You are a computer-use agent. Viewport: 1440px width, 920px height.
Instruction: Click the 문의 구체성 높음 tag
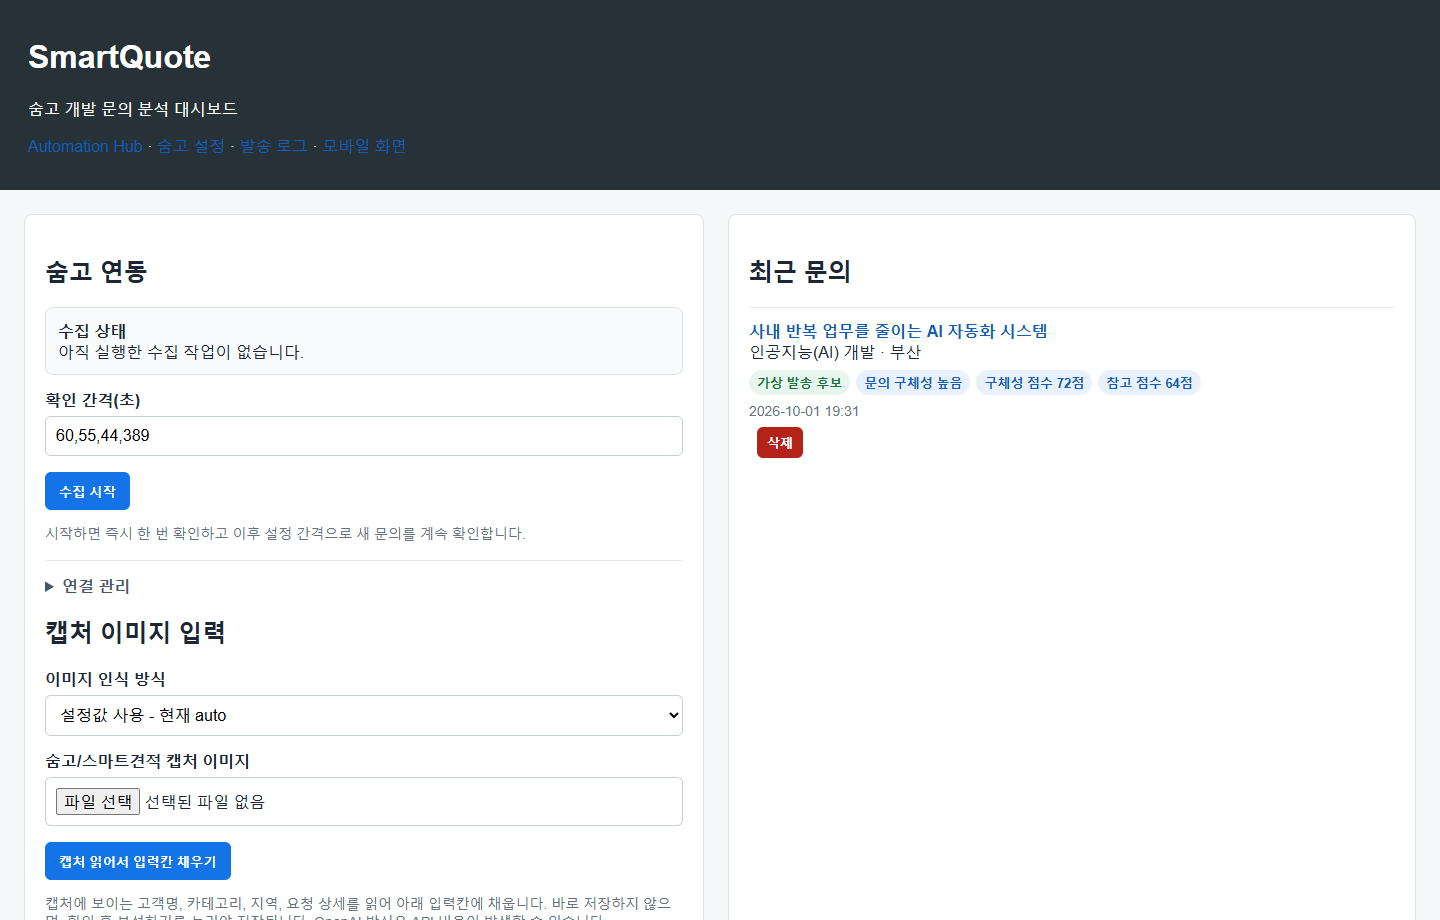click(913, 383)
